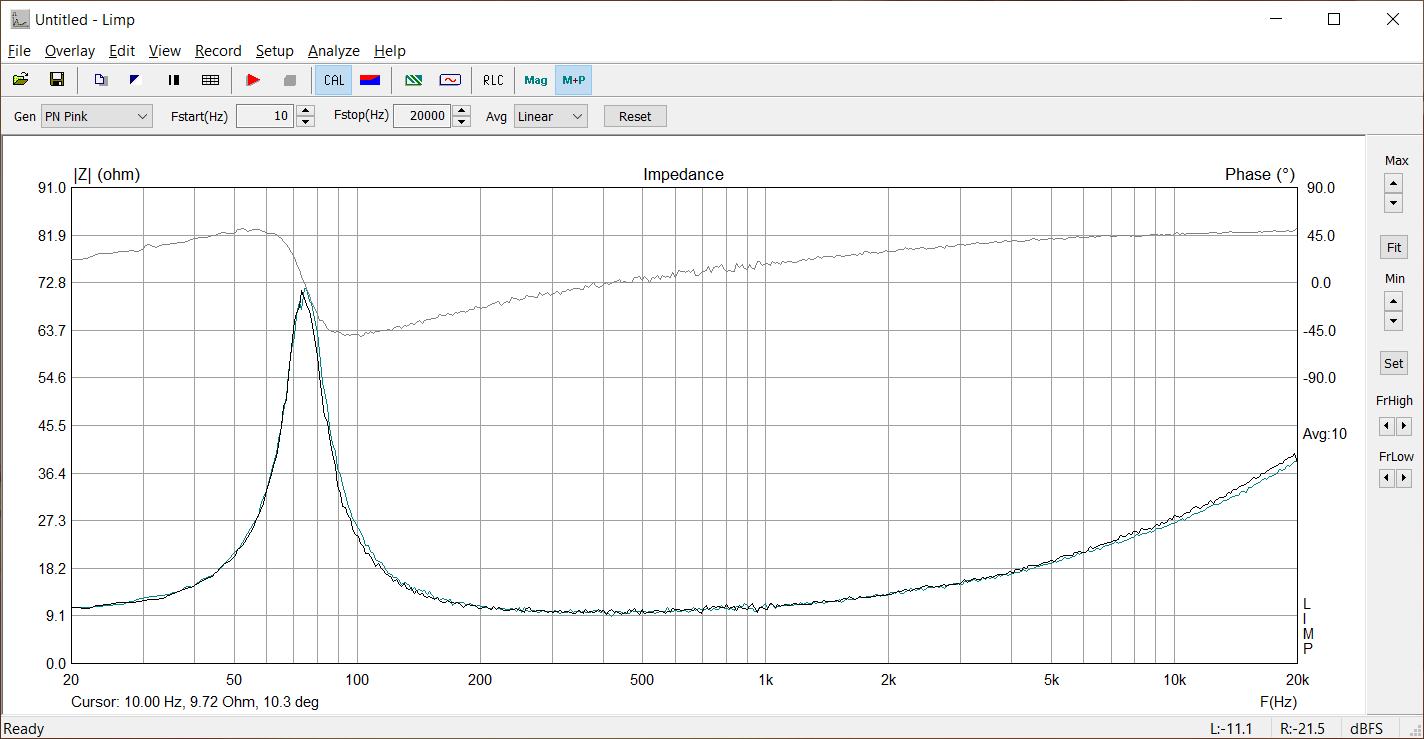The width and height of the screenshot is (1424, 739).
Task: Open the Analyze menu
Action: (x=333, y=51)
